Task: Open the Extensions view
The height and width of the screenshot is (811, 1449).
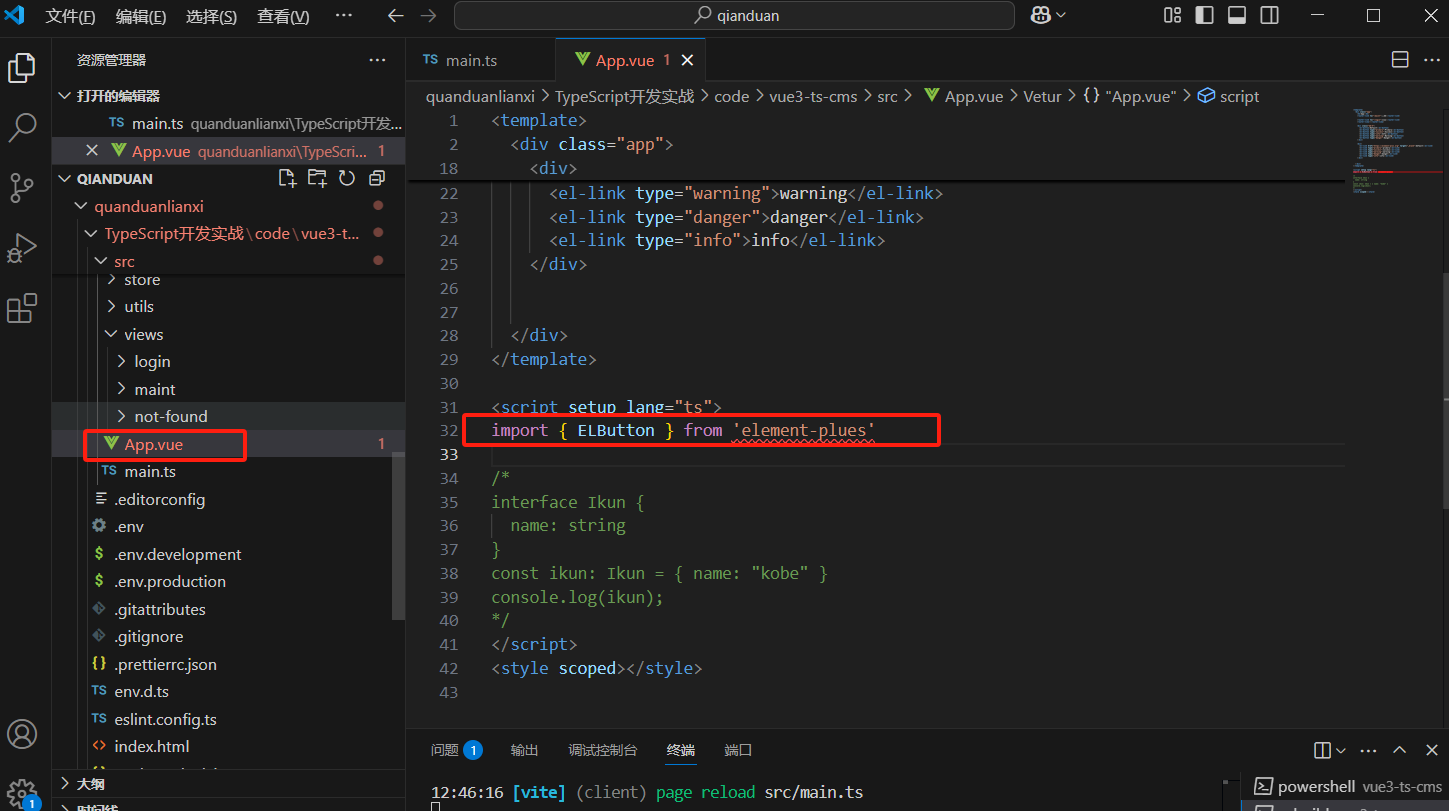Action: (x=22, y=308)
